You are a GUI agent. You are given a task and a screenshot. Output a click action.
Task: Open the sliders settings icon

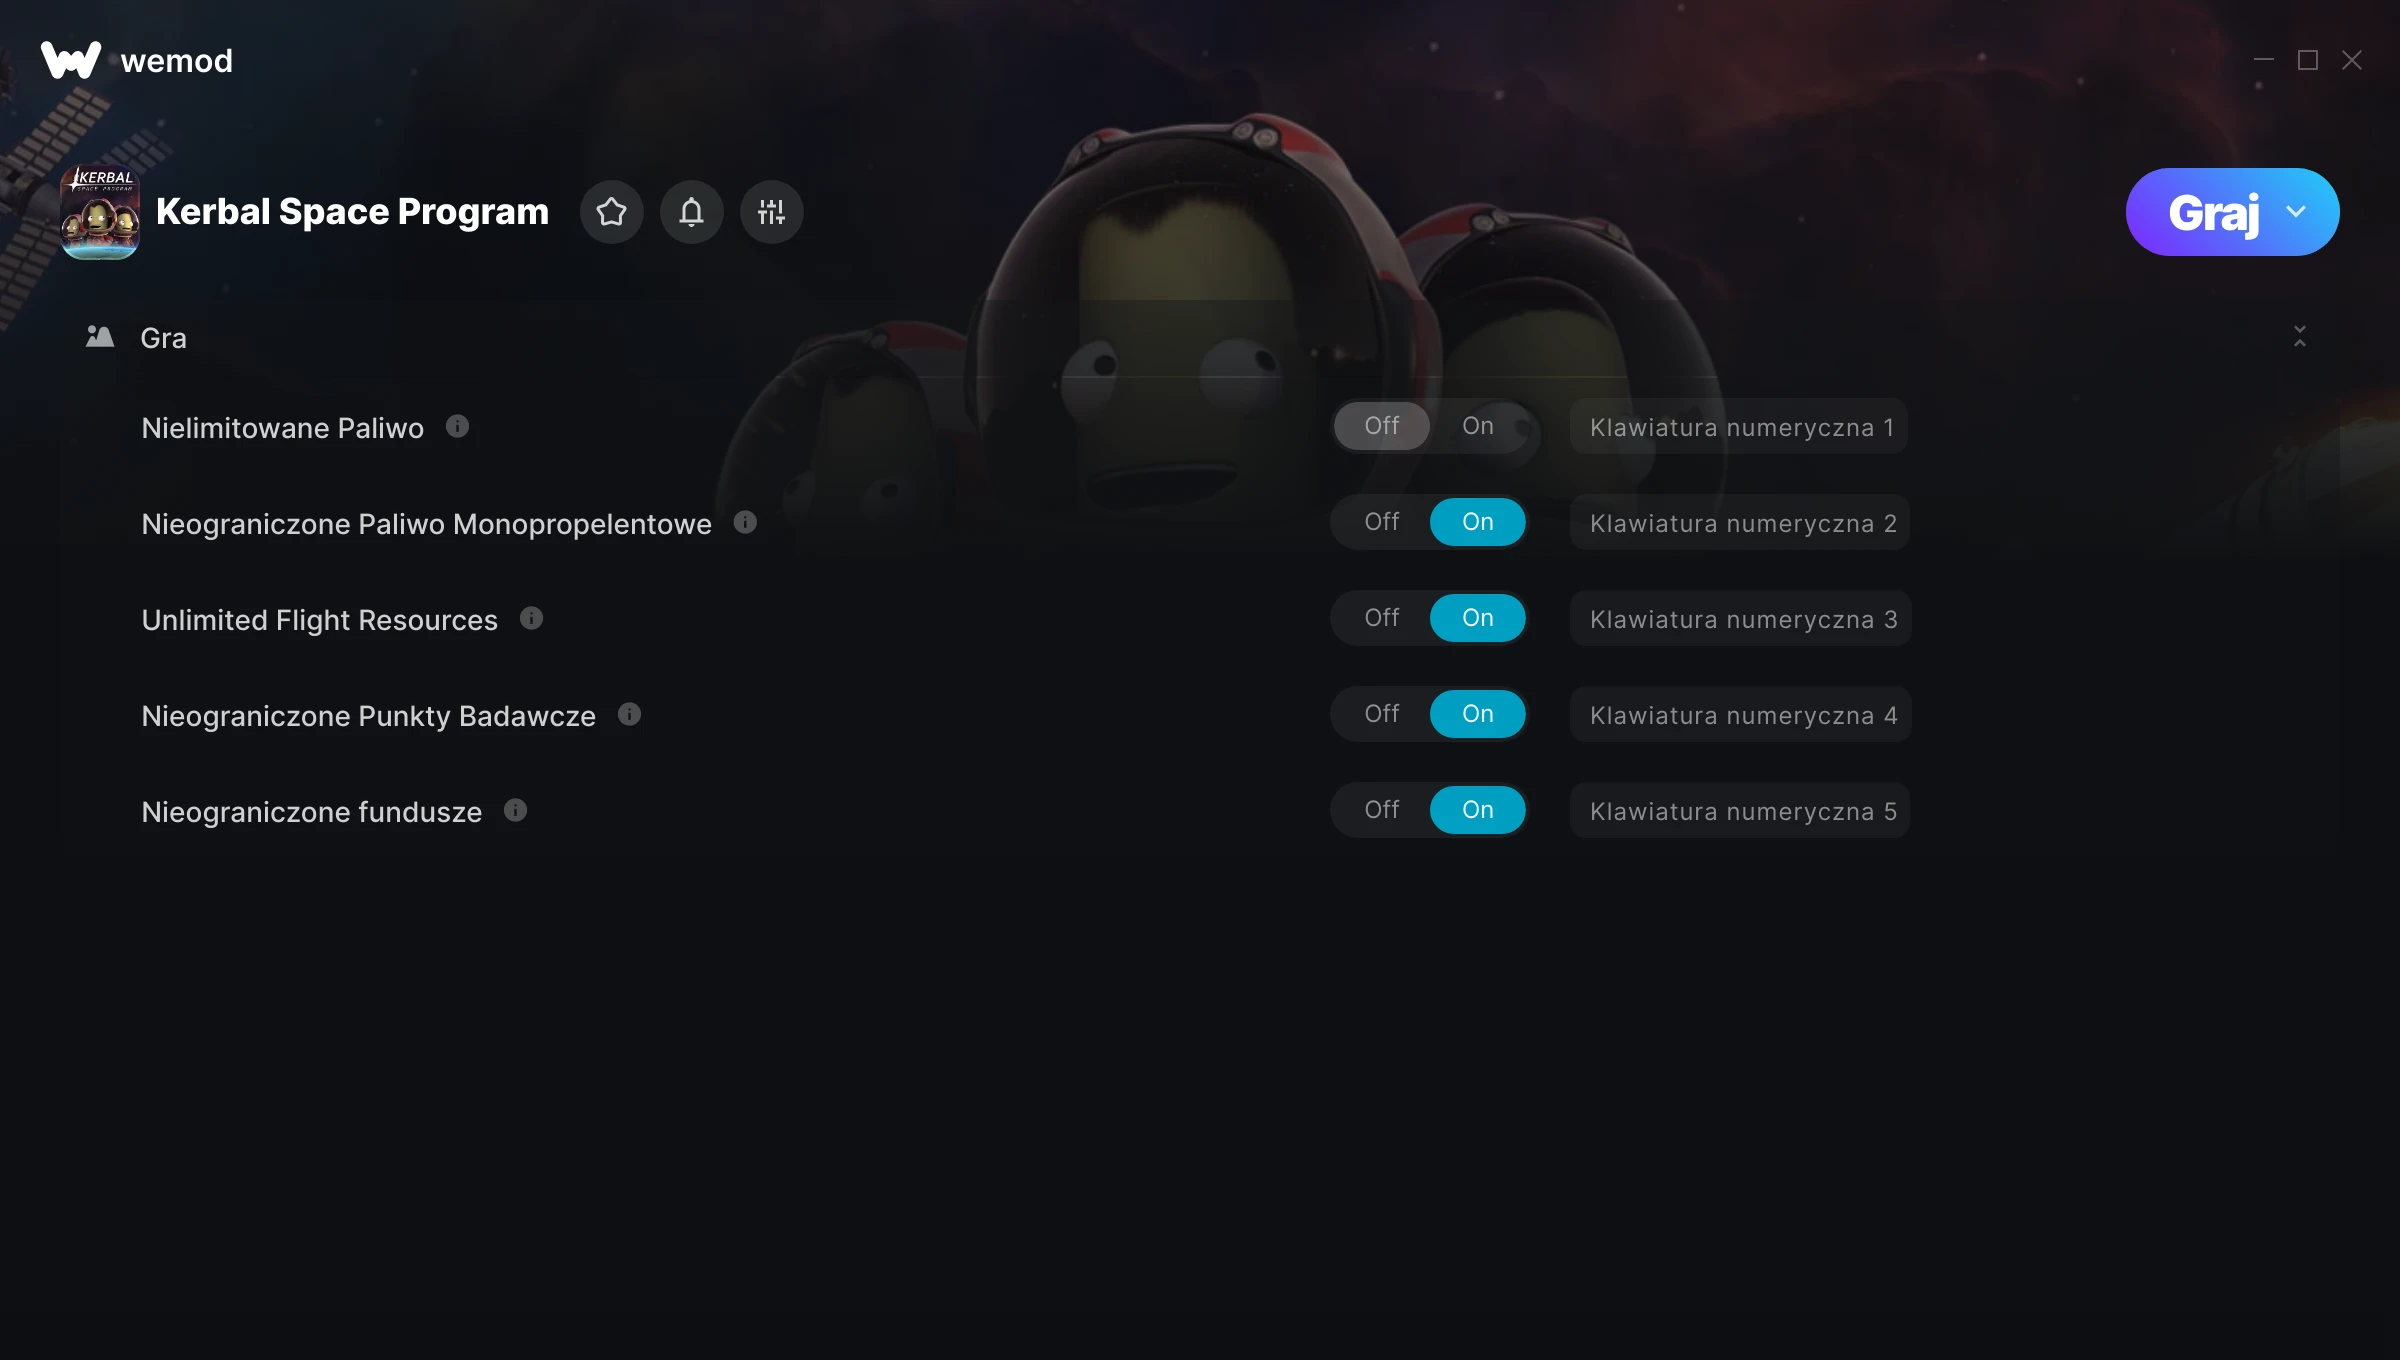click(771, 212)
